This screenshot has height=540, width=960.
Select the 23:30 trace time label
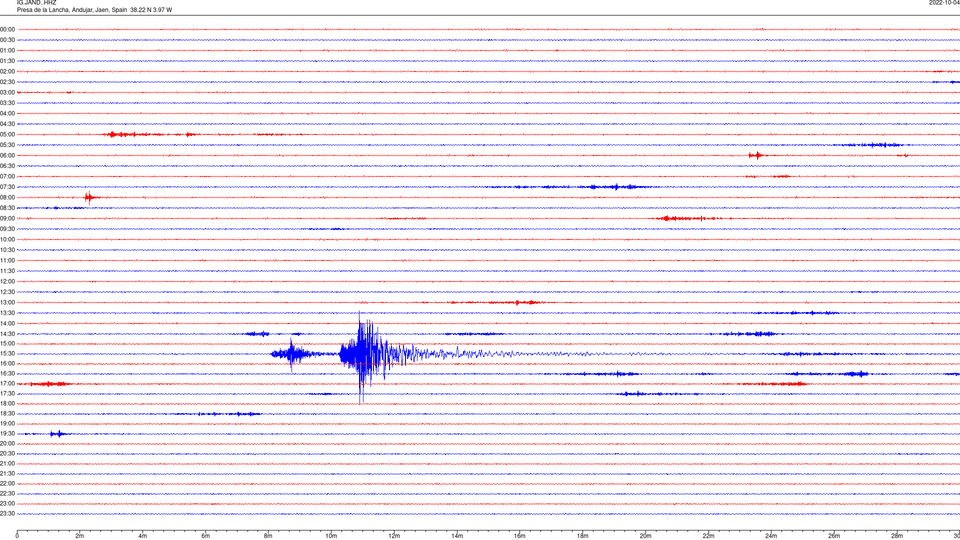point(7,514)
